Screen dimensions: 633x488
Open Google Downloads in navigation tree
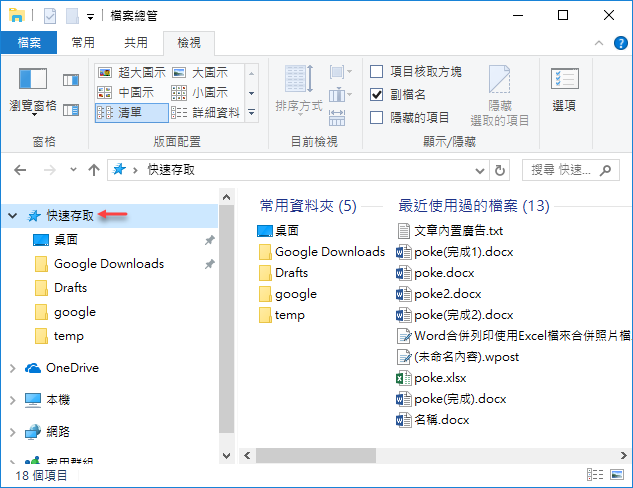(109, 264)
